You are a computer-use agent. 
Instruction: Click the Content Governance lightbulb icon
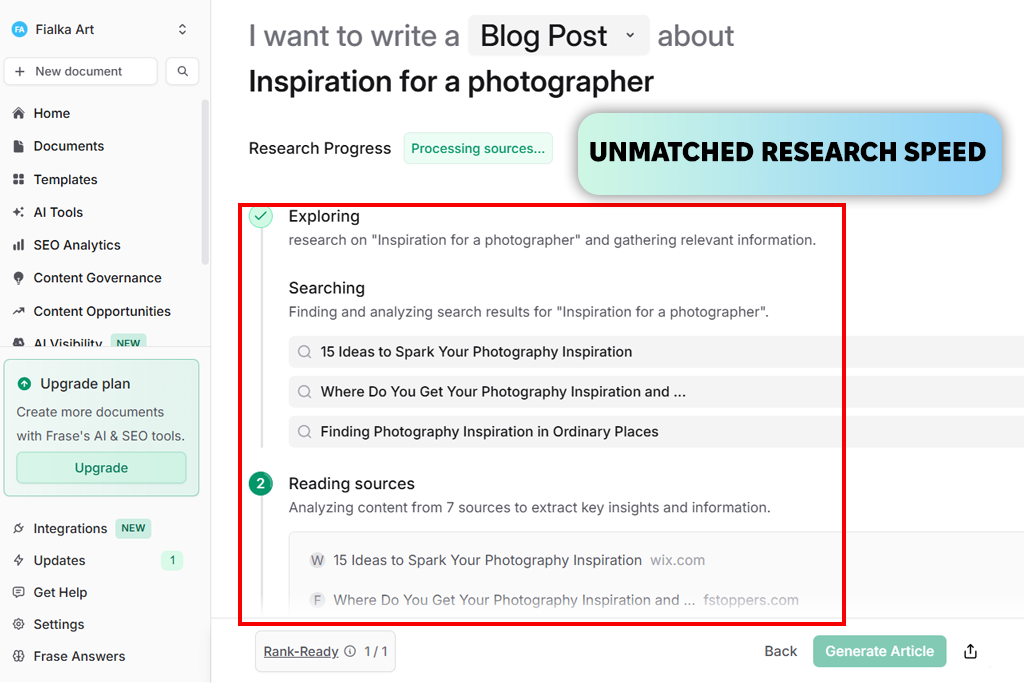[18, 278]
